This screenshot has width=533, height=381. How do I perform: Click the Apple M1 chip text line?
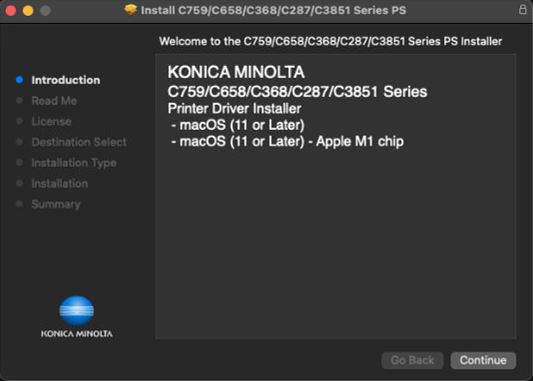pos(288,141)
